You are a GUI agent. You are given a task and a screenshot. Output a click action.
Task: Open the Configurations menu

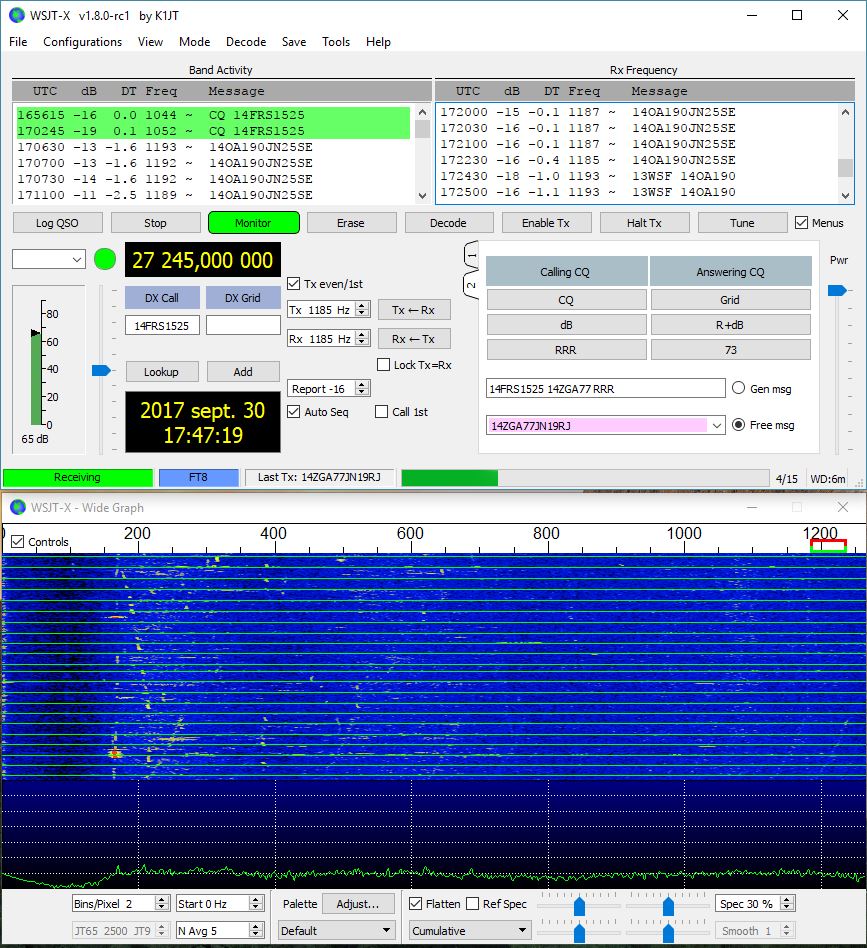tap(82, 42)
